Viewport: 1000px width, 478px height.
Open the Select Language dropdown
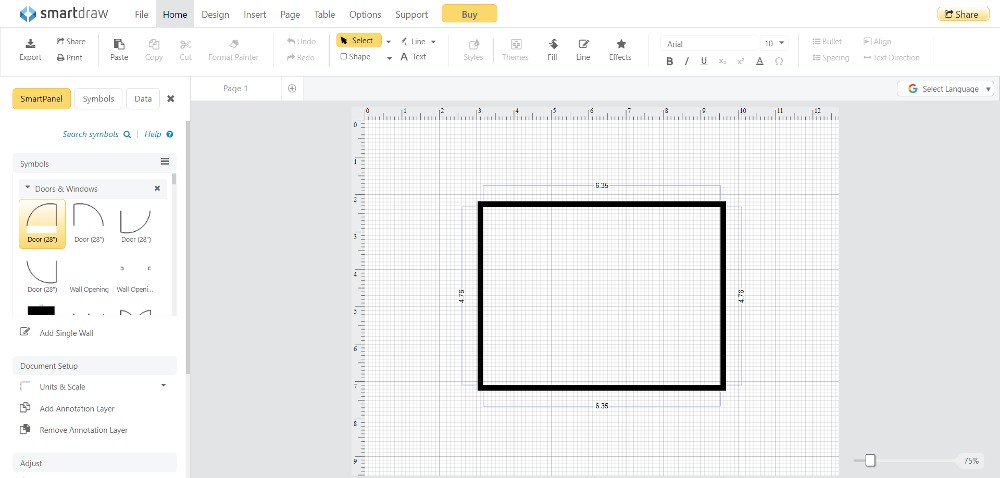[x=946, y=89]
